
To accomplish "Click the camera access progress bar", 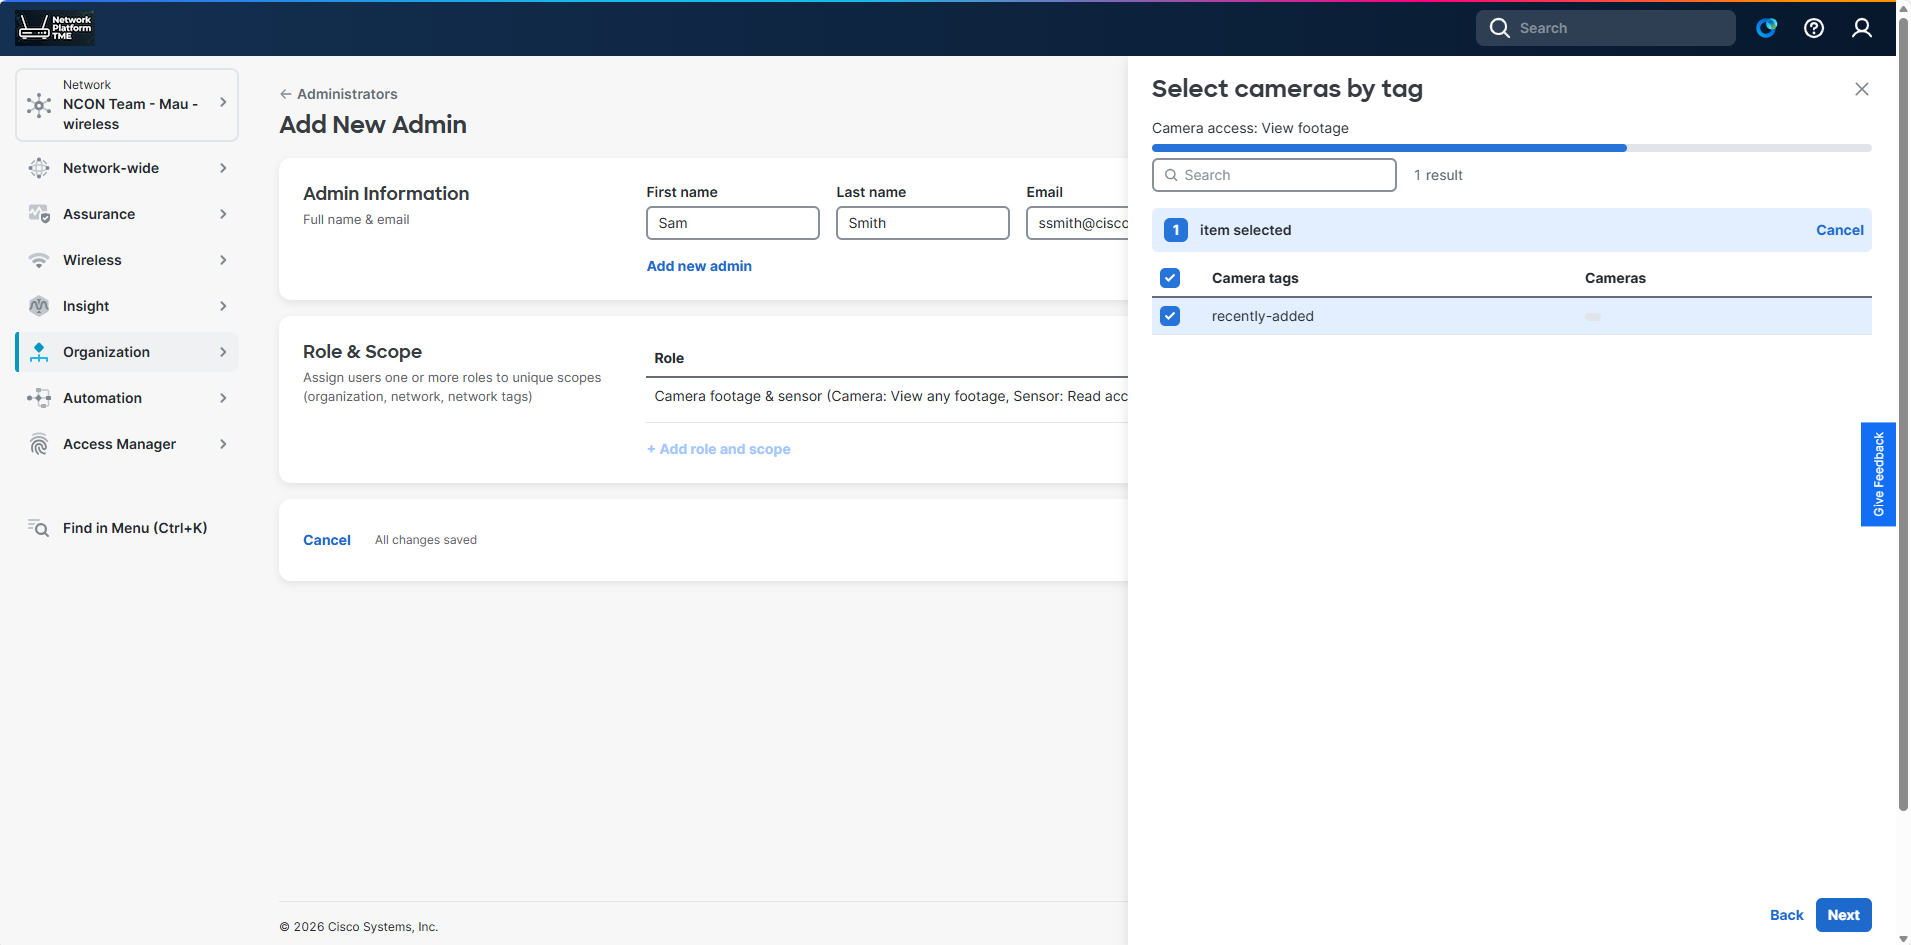I will pos(1511,148).
